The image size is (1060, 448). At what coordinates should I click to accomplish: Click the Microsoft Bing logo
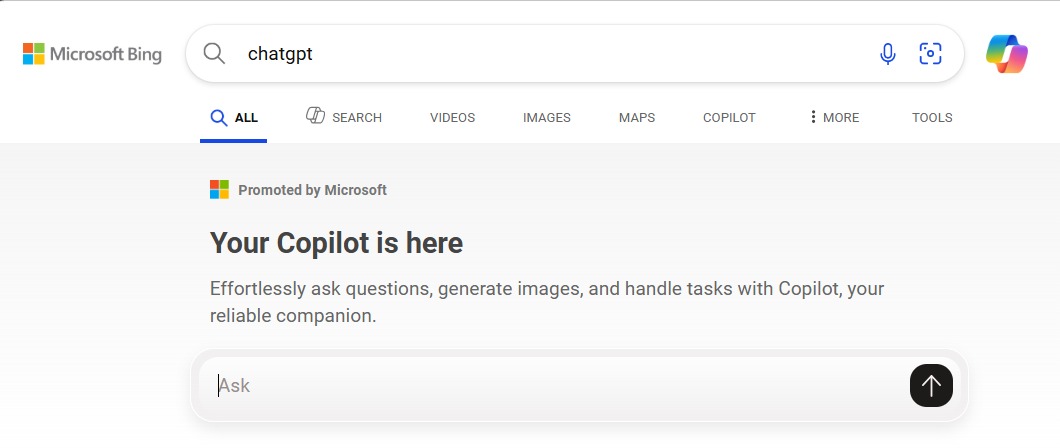[93, 54]
